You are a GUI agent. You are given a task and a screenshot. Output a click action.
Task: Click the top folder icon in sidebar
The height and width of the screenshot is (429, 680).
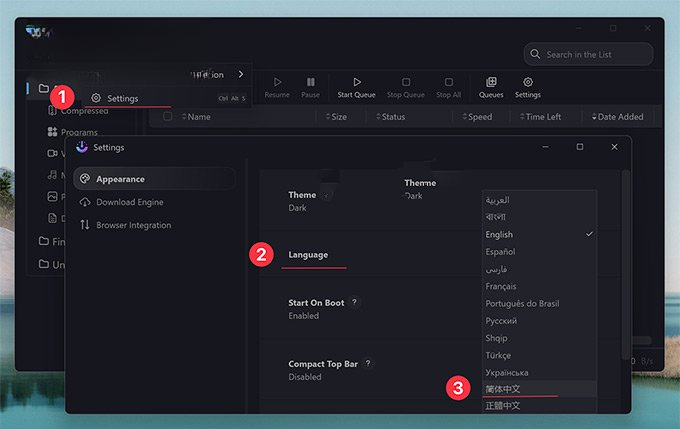tap(44, 88)
